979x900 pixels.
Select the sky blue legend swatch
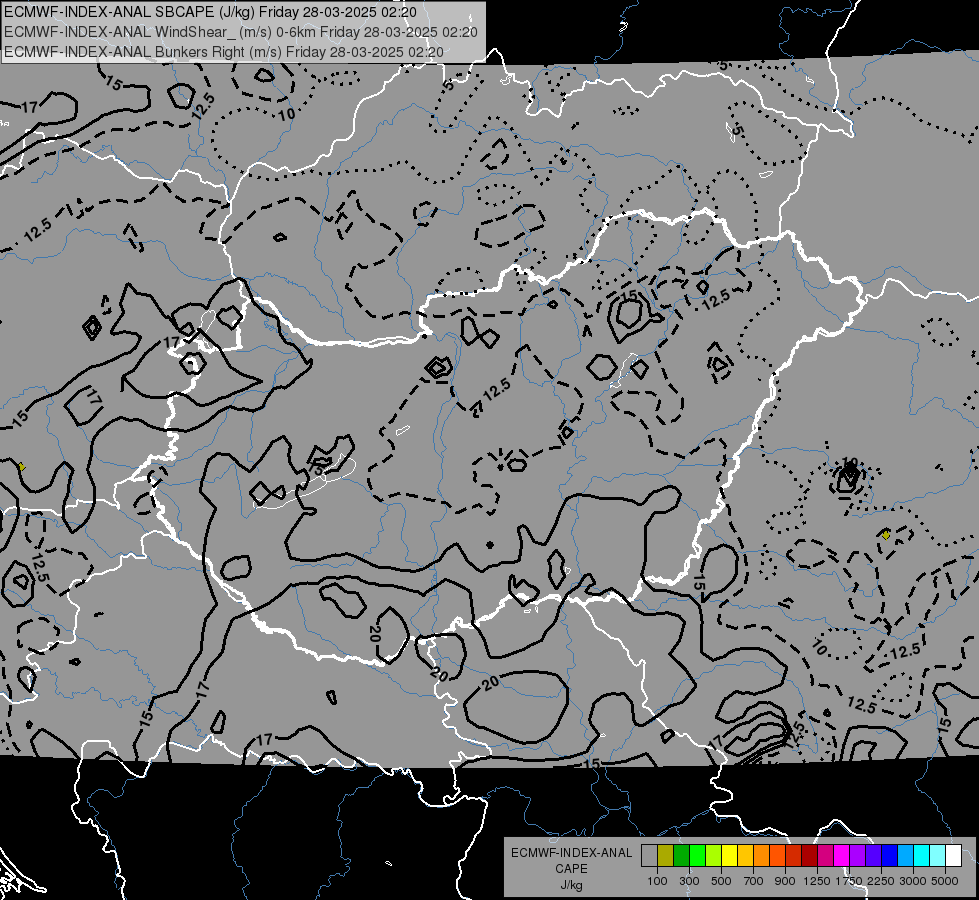[905, 856]
